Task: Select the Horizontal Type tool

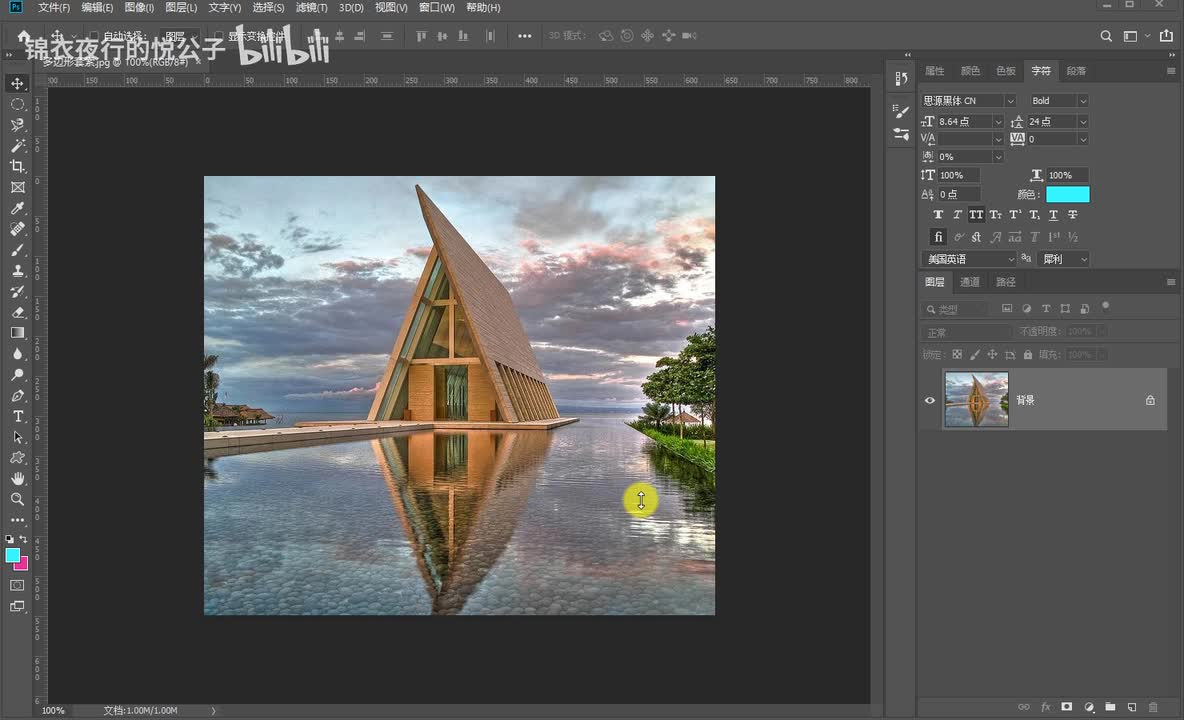Action: point(17,417)
